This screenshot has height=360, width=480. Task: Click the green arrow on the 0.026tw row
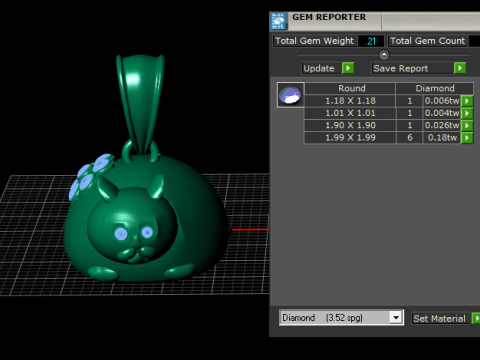(x=467, y=125)
